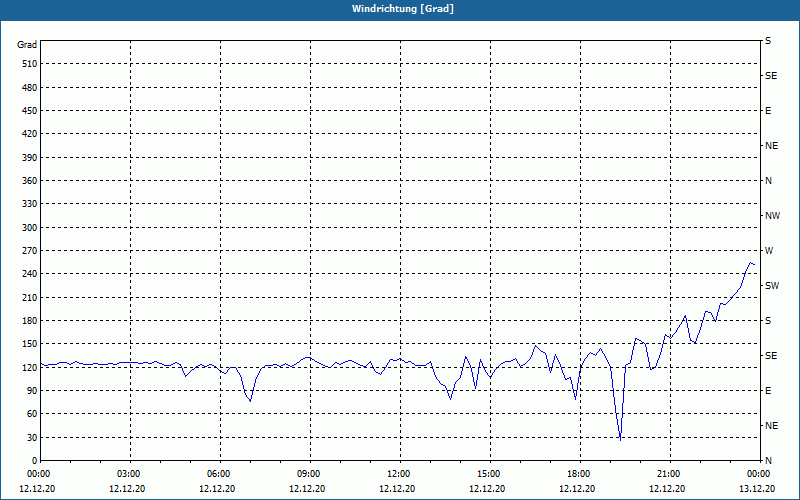Click the 480 y-axis value

pyautogui.click(x=30, y=88)
